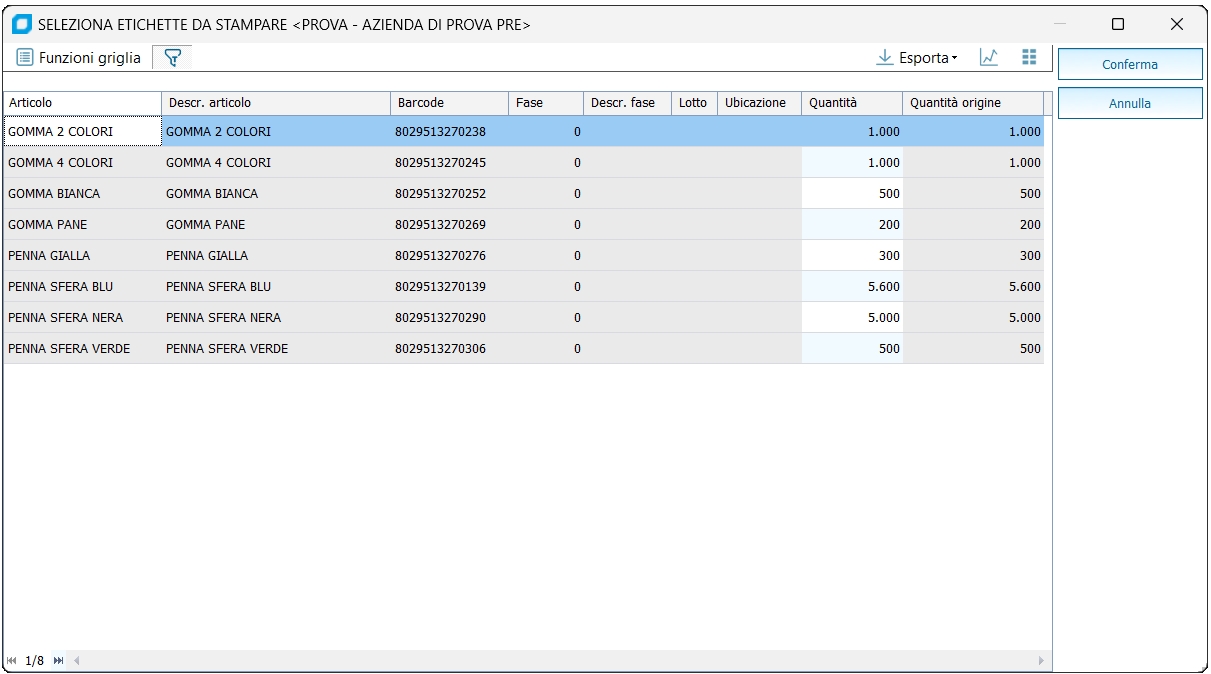The height and width of the screenshot is (674, 1211).
Task: Jump to last record navigation icon
Action: pyautogui.click(x=58, y=661)
